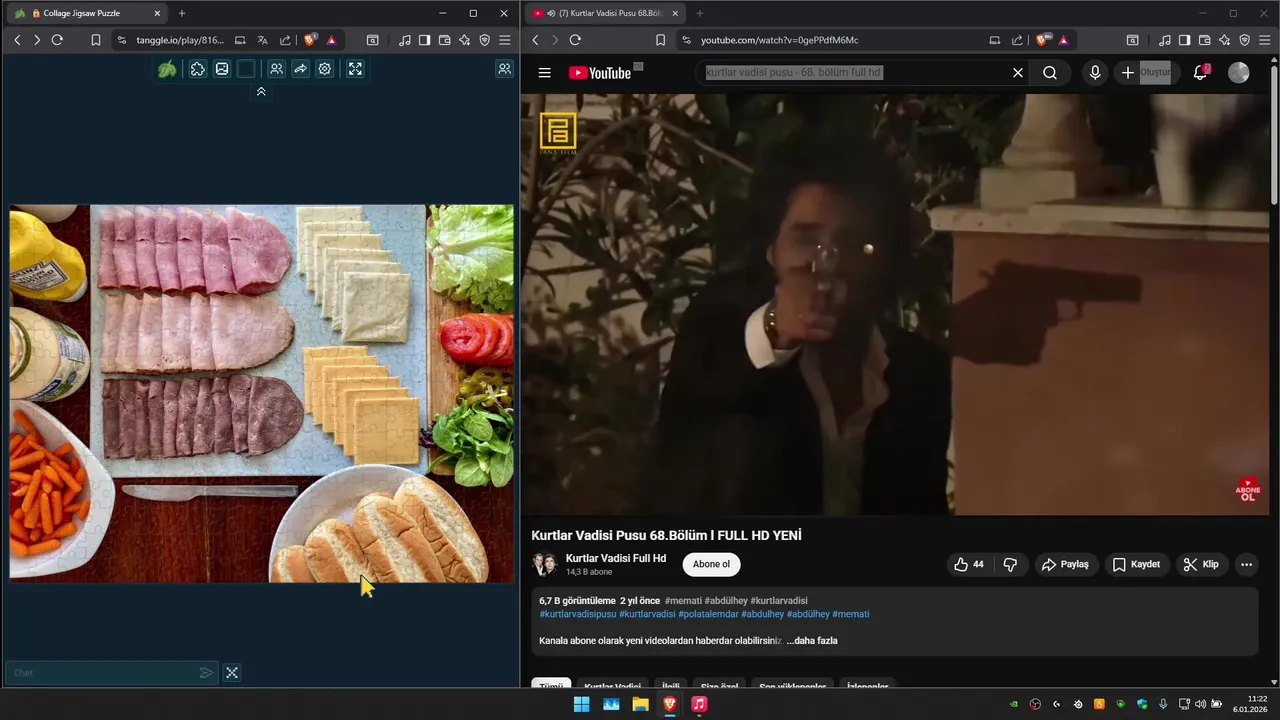Open Brave Shields in YouTube window

click(1042, 40)
